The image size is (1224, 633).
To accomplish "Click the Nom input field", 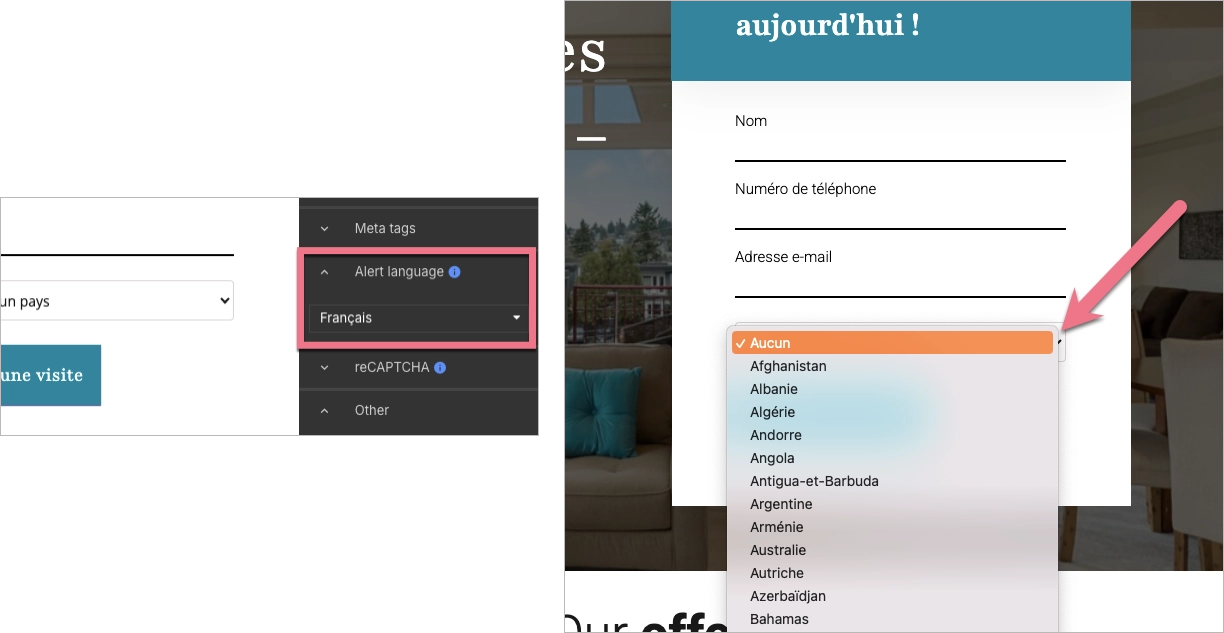I will tap(900, 146).
